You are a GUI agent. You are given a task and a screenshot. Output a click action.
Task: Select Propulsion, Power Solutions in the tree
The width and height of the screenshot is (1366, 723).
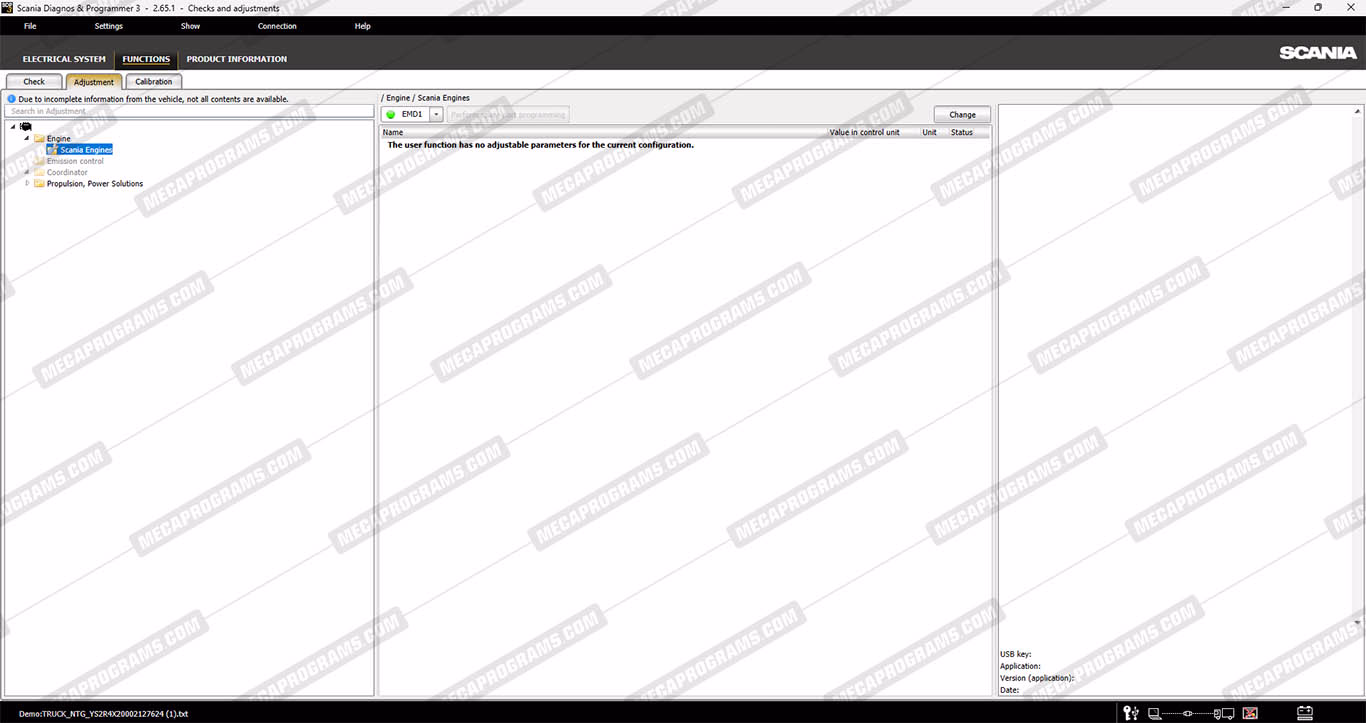95,184
